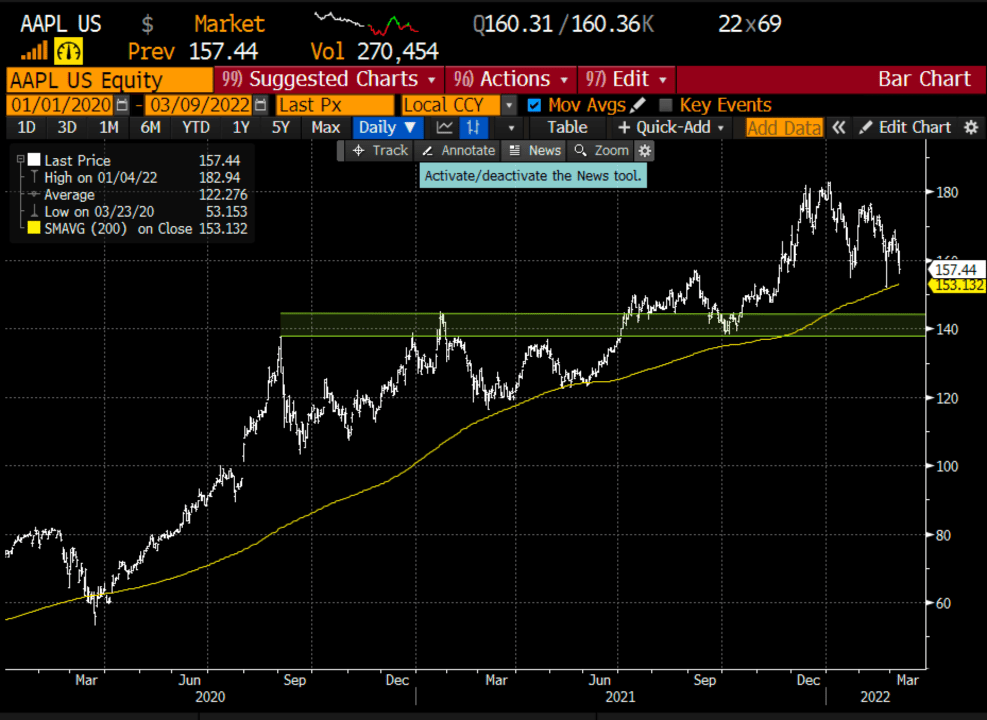This screenshot has width=987, height=720.
Task: Activate the Annotate tool
Action: pos(458,151)
